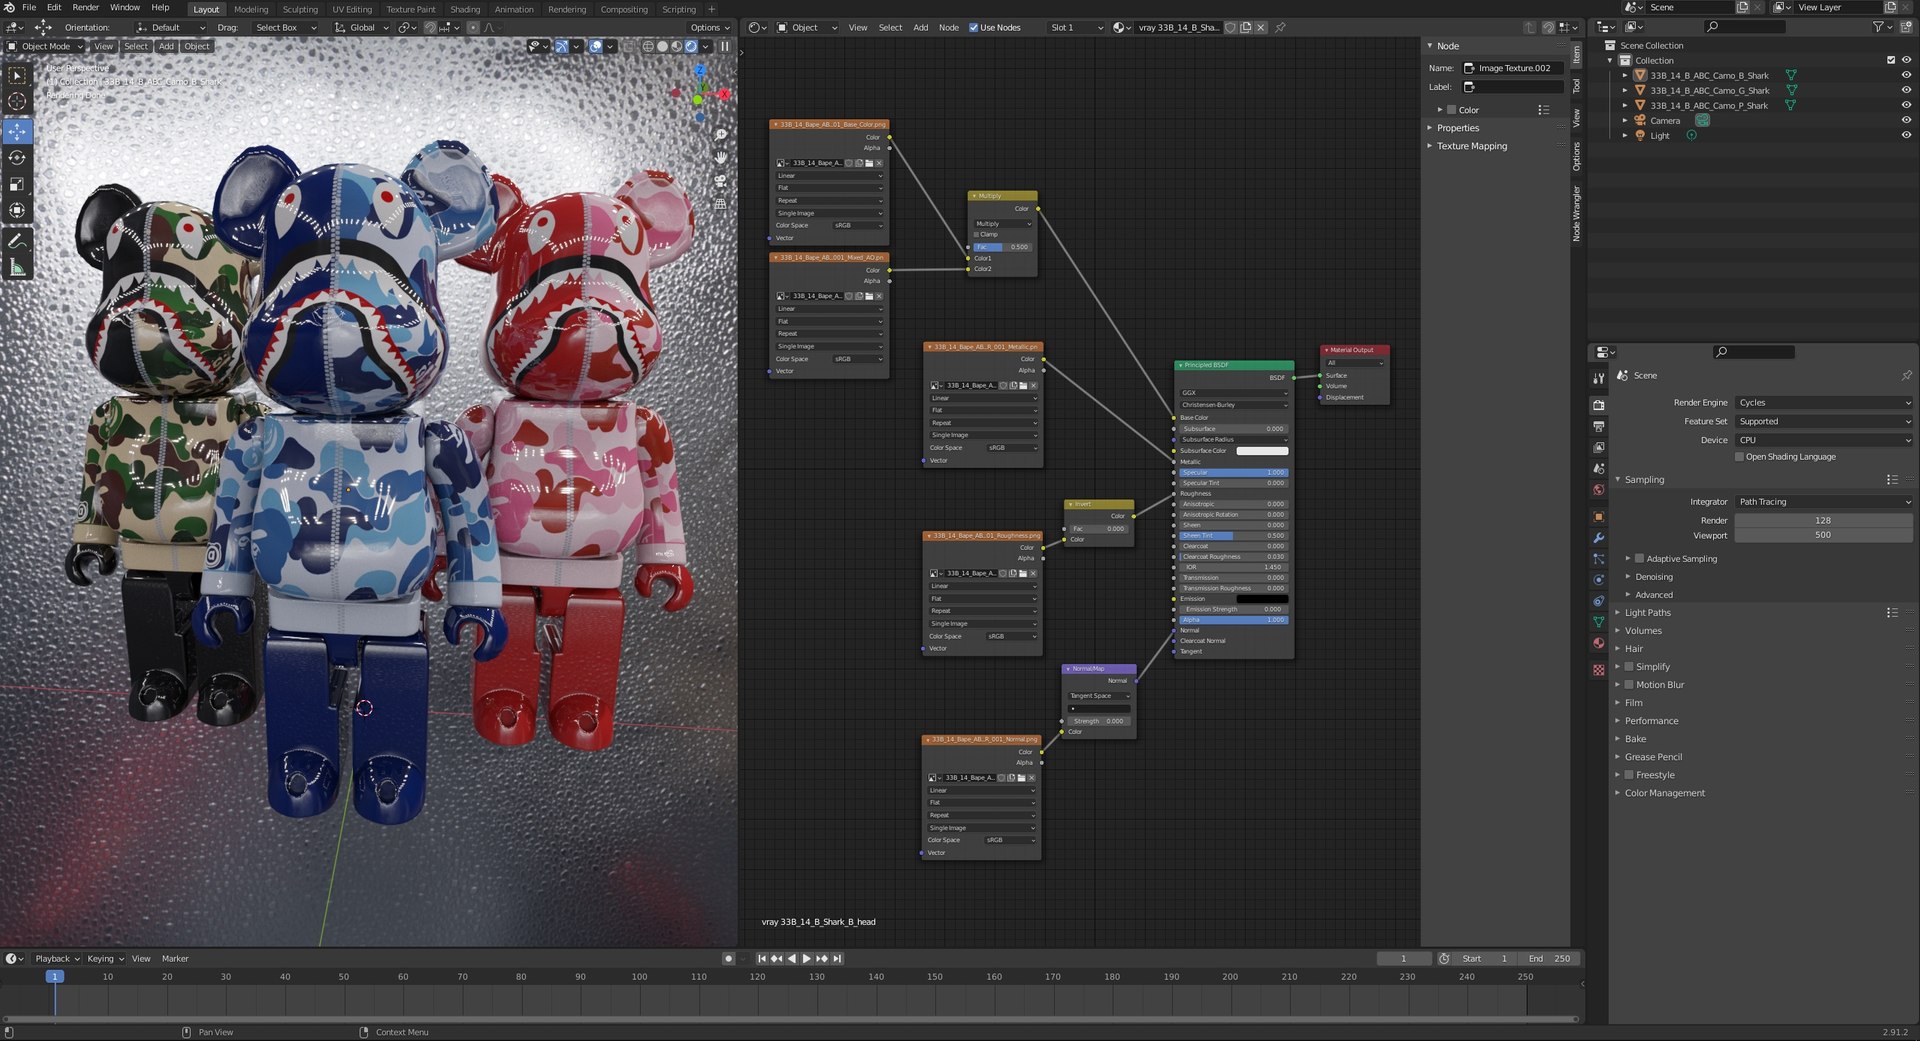Click the timeline Marker button
The width and height of the screenshot is (1920, 1041).
(x=175, y=958)
